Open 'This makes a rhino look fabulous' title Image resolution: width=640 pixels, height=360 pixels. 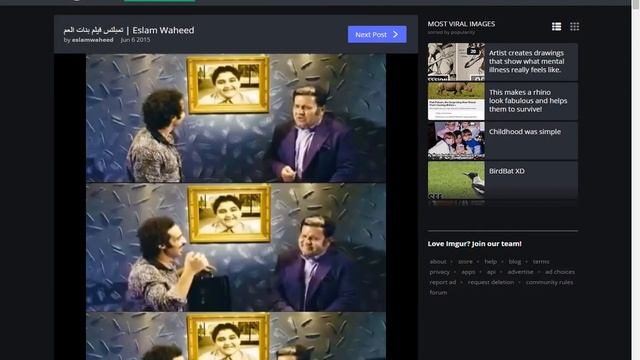pos(528,101)
